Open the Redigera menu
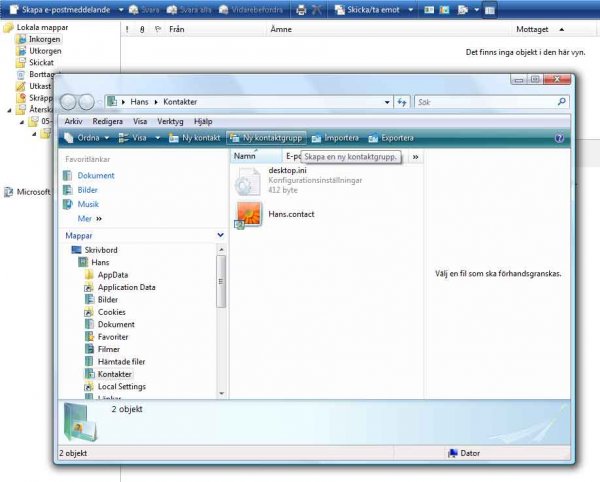This screenshot has height=482, width=600. (108, 120)
